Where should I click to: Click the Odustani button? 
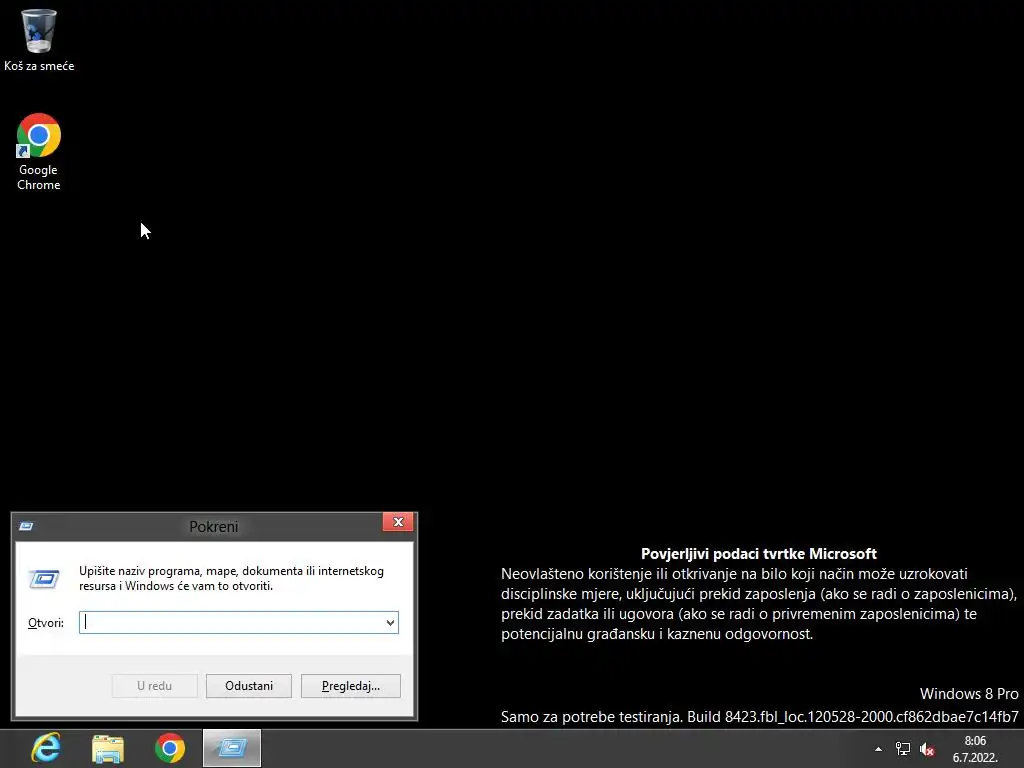[x=249, y=686]
